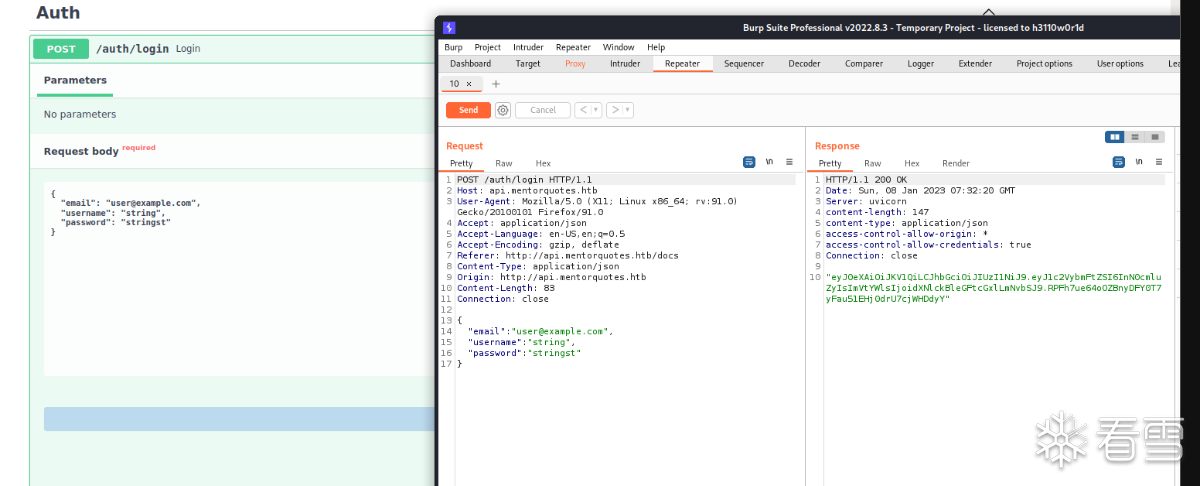Collapse the POST /auth/login endpoint in Swagger page
The image size is (1200, 486).
click(x=231, y=48)
